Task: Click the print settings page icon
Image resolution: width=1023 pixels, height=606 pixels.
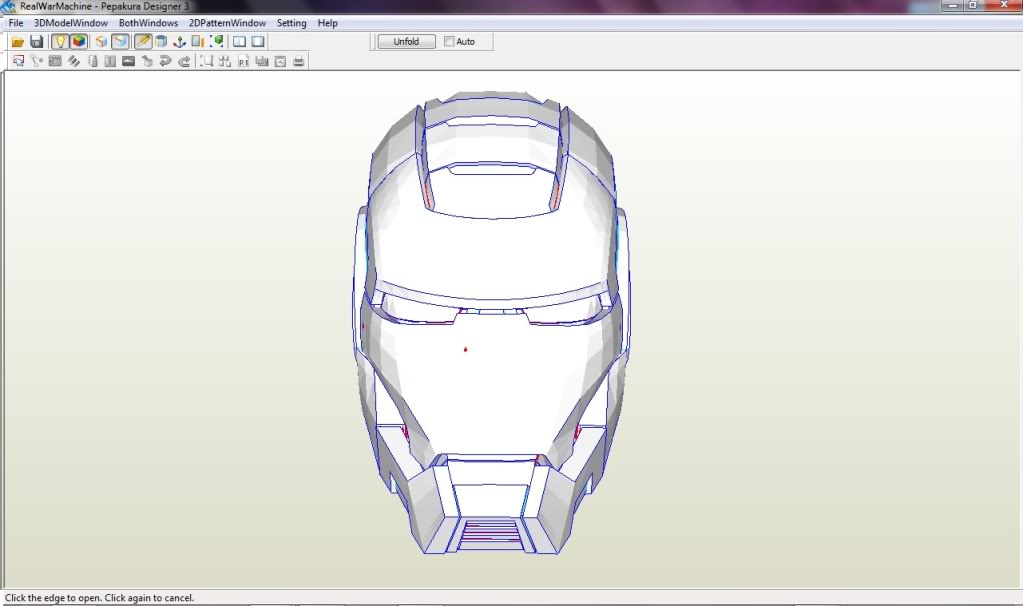Action: pos(280,61)
